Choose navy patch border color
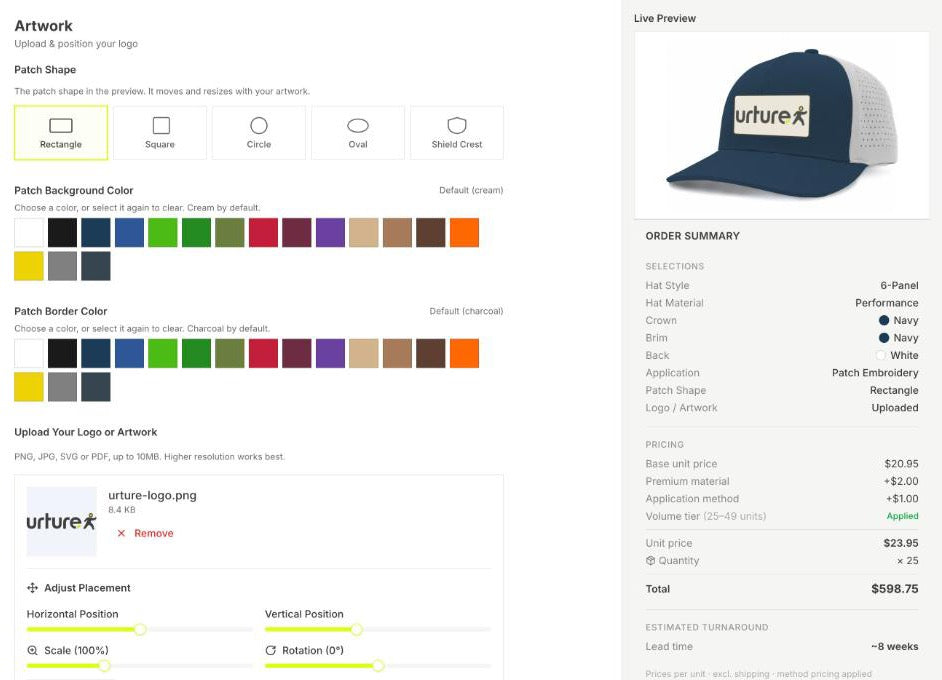 coord(96,353)
